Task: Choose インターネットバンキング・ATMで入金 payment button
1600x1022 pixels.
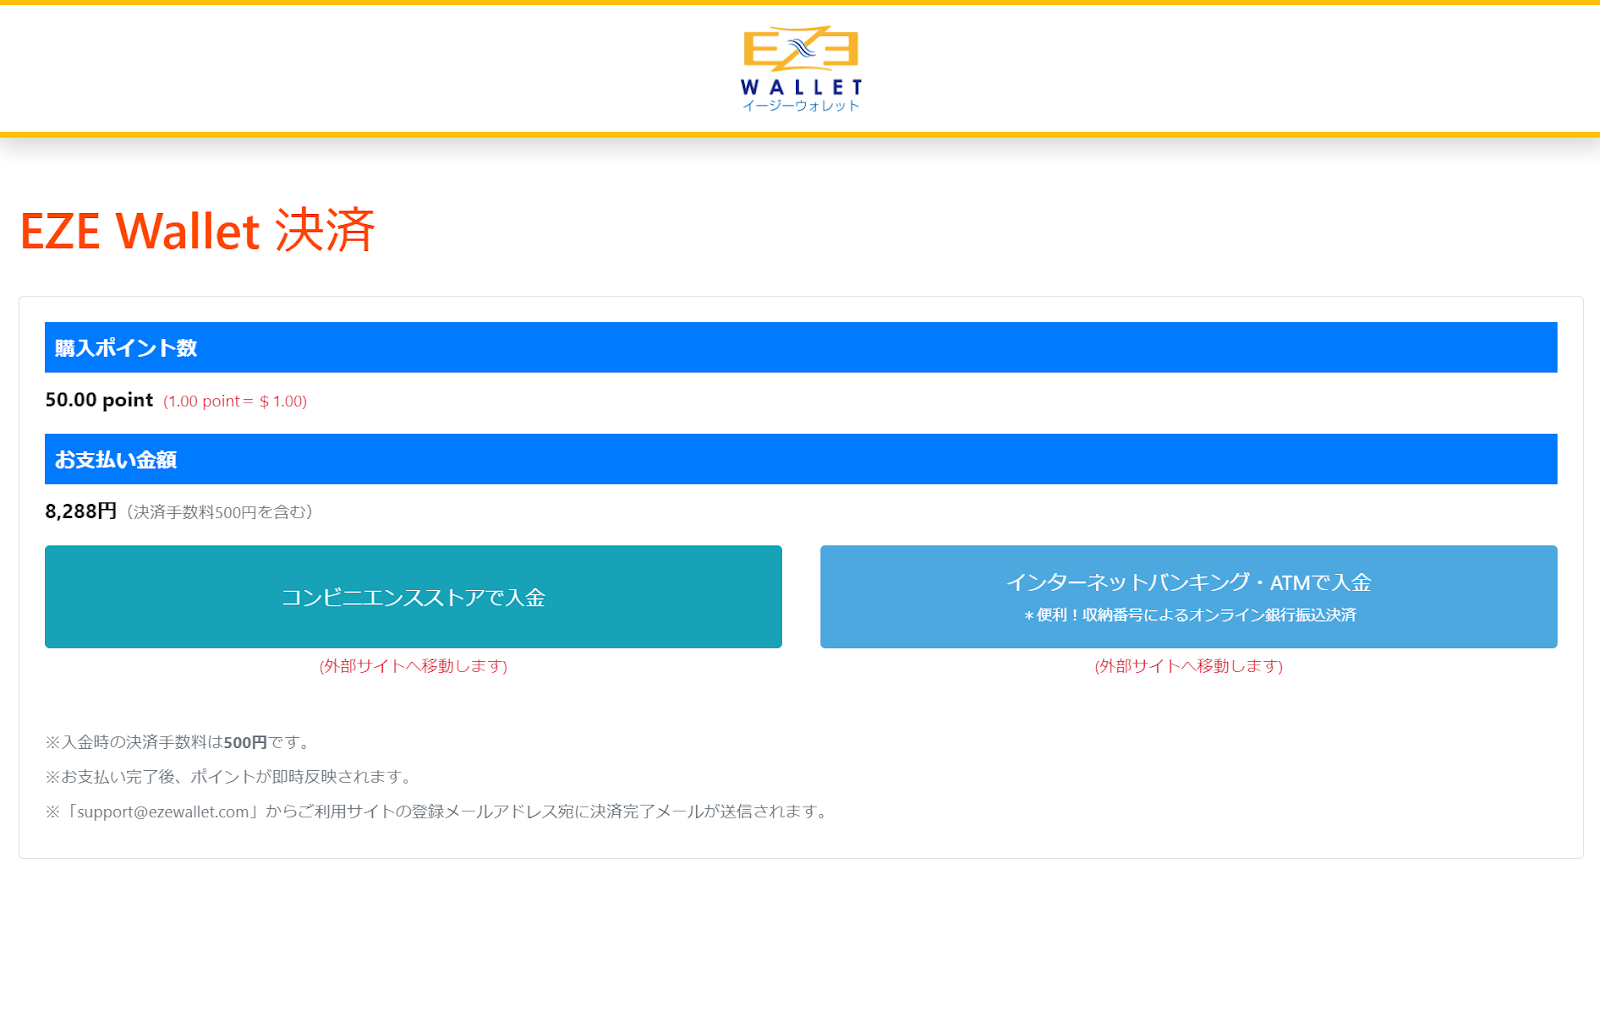Action: coord(1189,597)
